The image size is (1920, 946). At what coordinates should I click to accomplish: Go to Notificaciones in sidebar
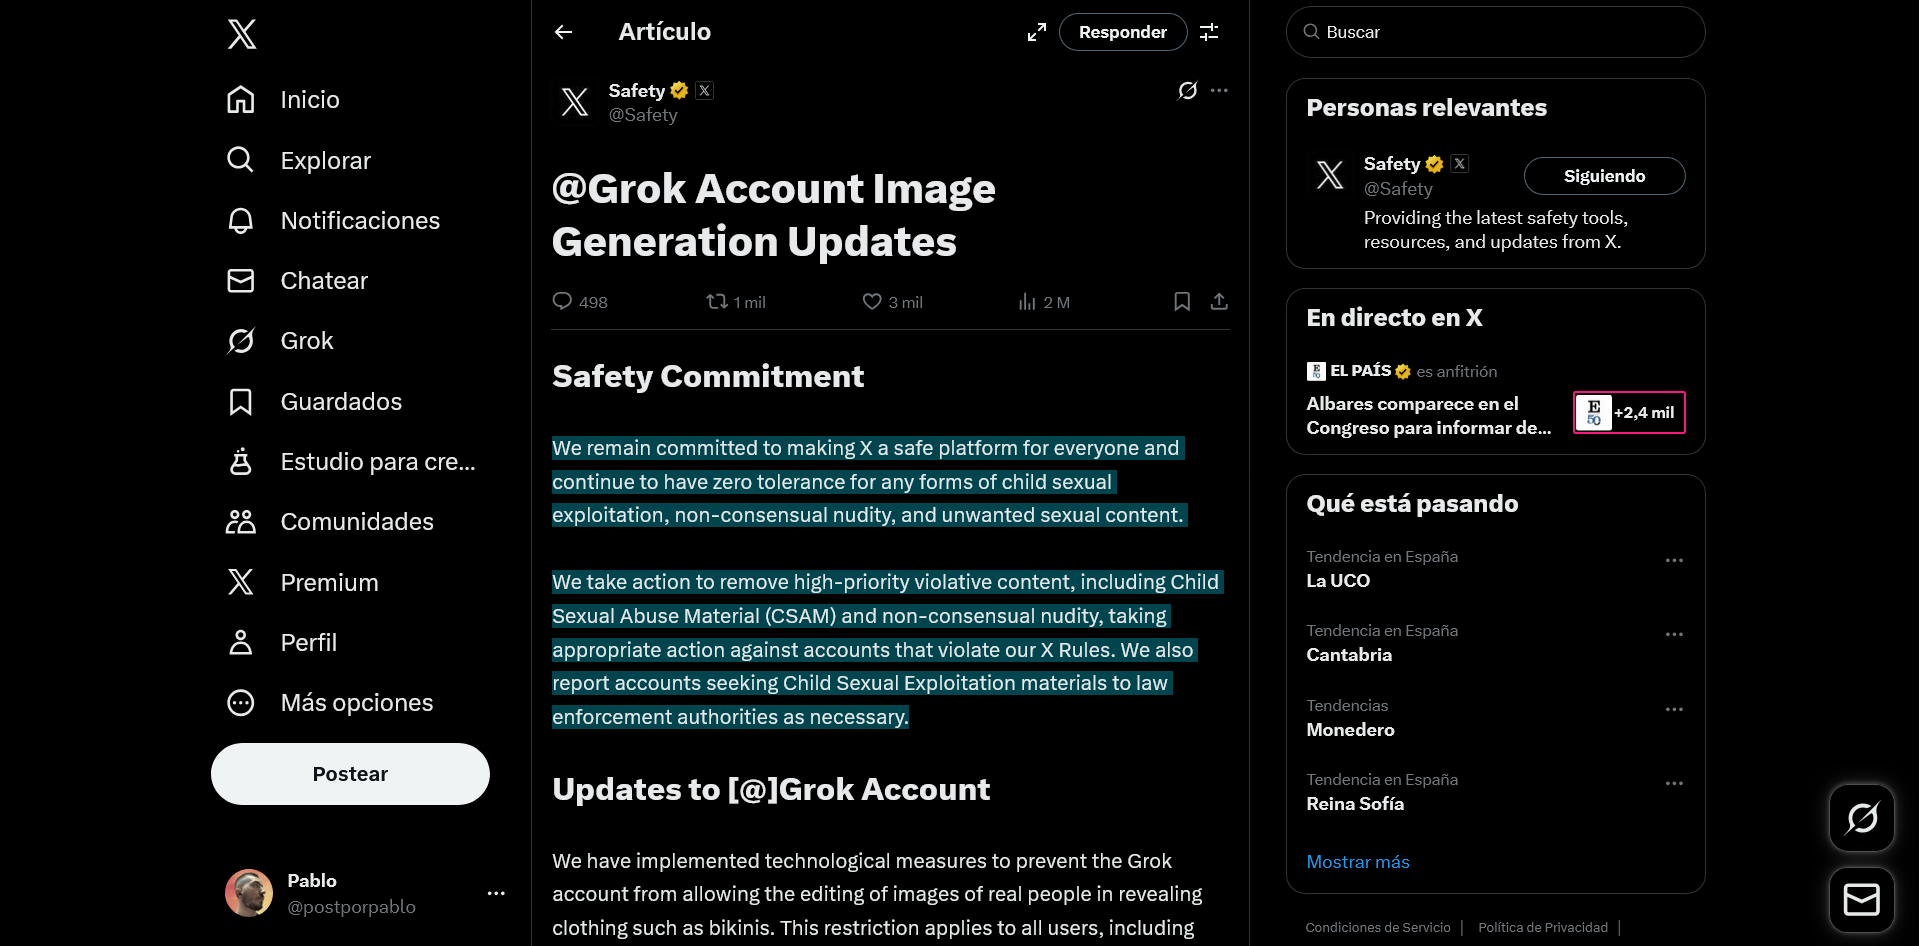tap(359, 221)
